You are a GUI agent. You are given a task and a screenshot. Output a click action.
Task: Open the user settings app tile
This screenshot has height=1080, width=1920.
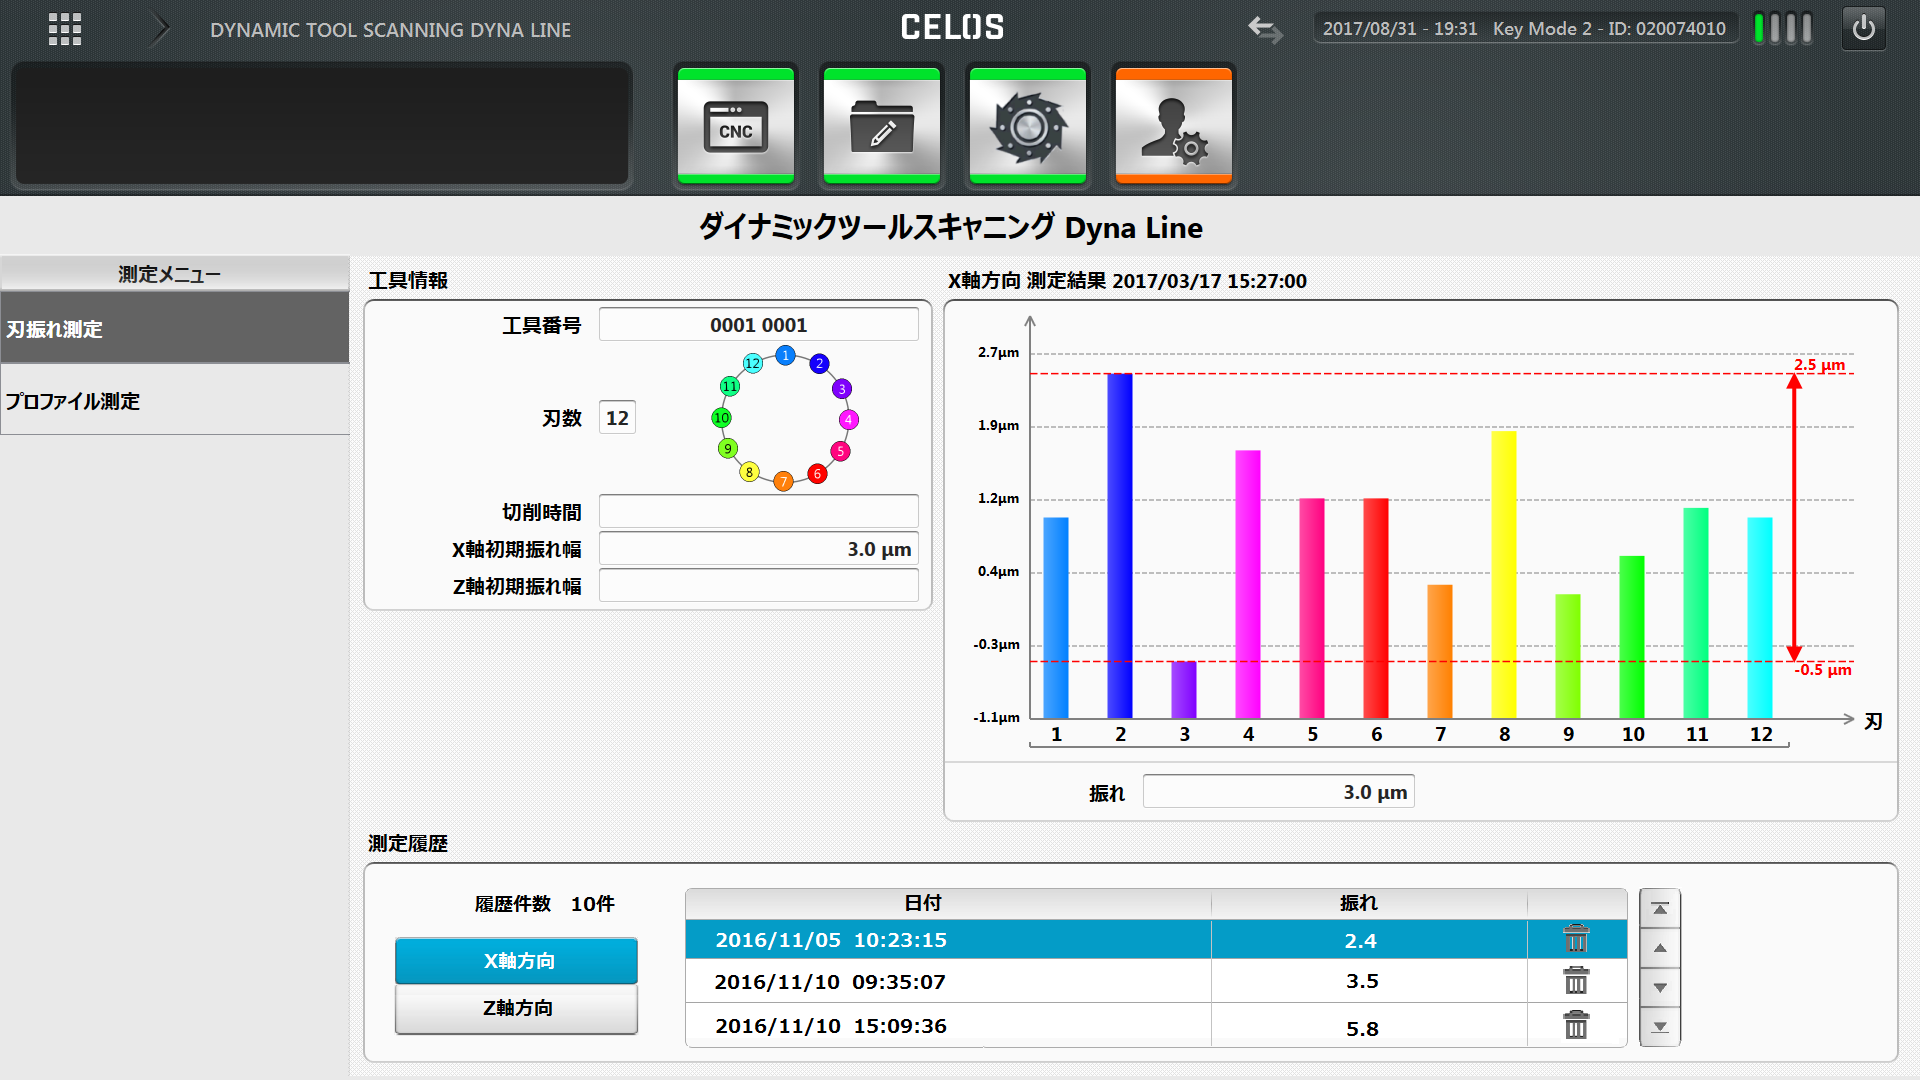(1174, 126)
